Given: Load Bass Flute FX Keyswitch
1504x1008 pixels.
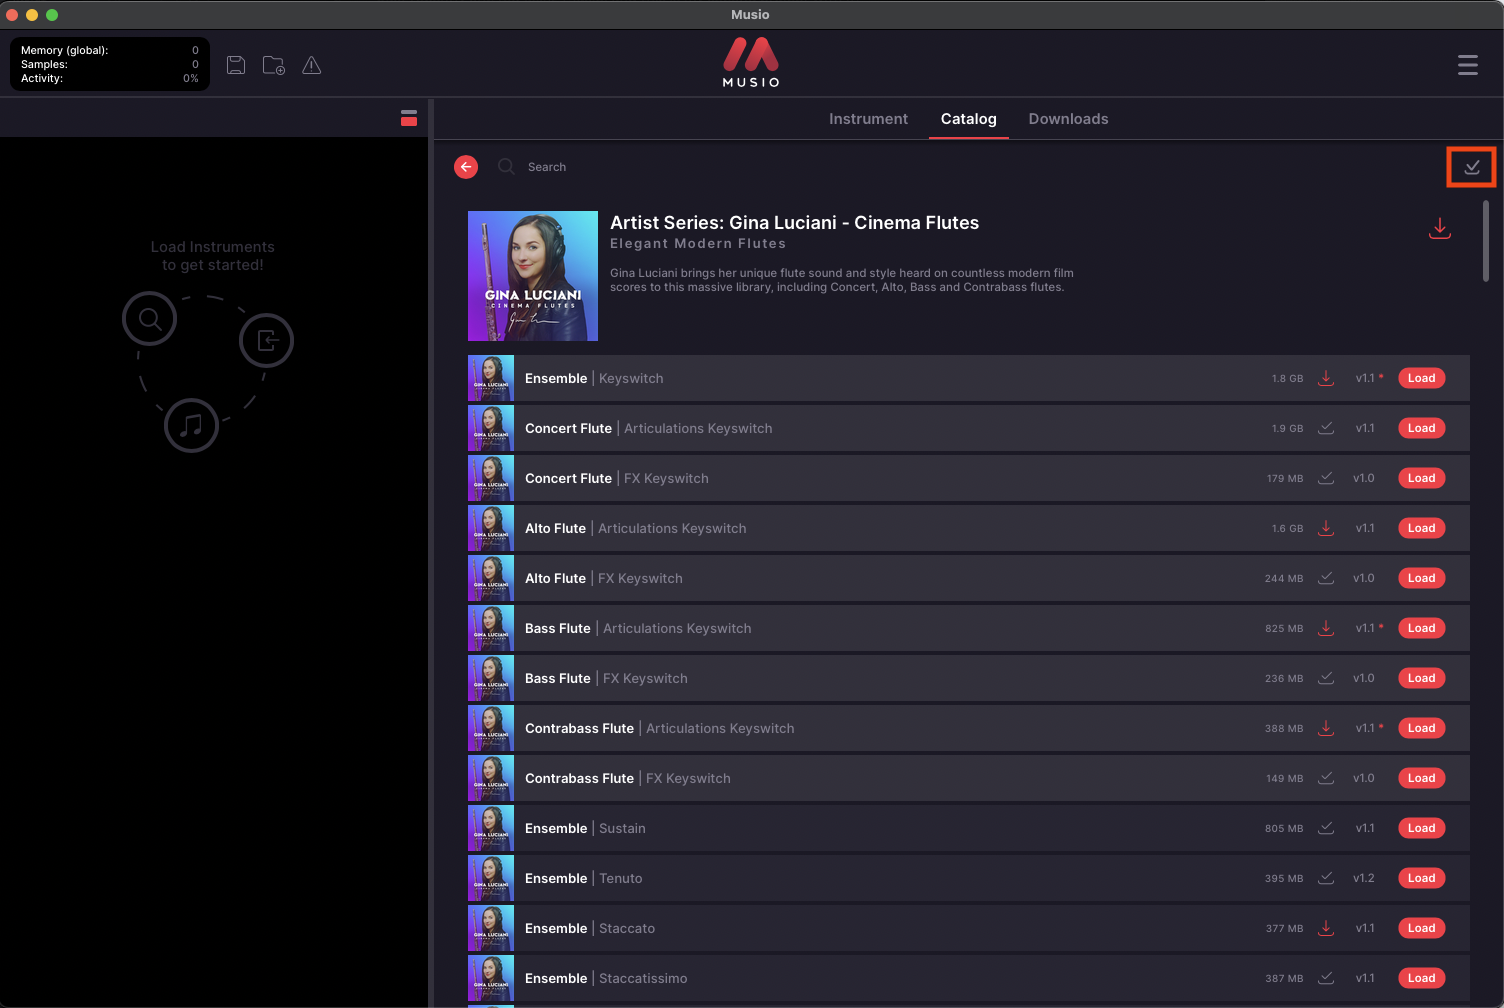Looking at the screenshot, I should [1421, 678].
